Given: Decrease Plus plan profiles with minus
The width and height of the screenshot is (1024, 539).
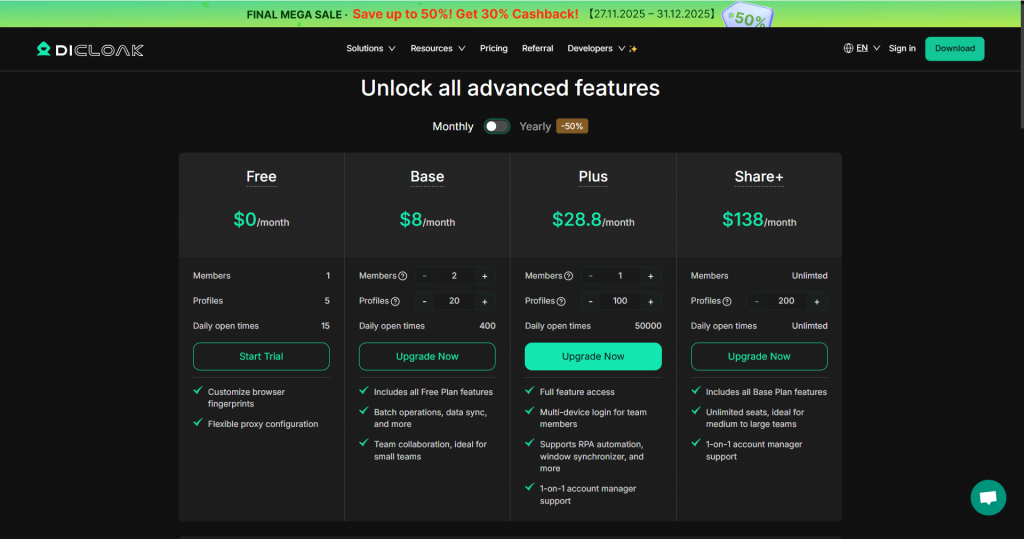Looking at the screenshot, I should point(590,301).
